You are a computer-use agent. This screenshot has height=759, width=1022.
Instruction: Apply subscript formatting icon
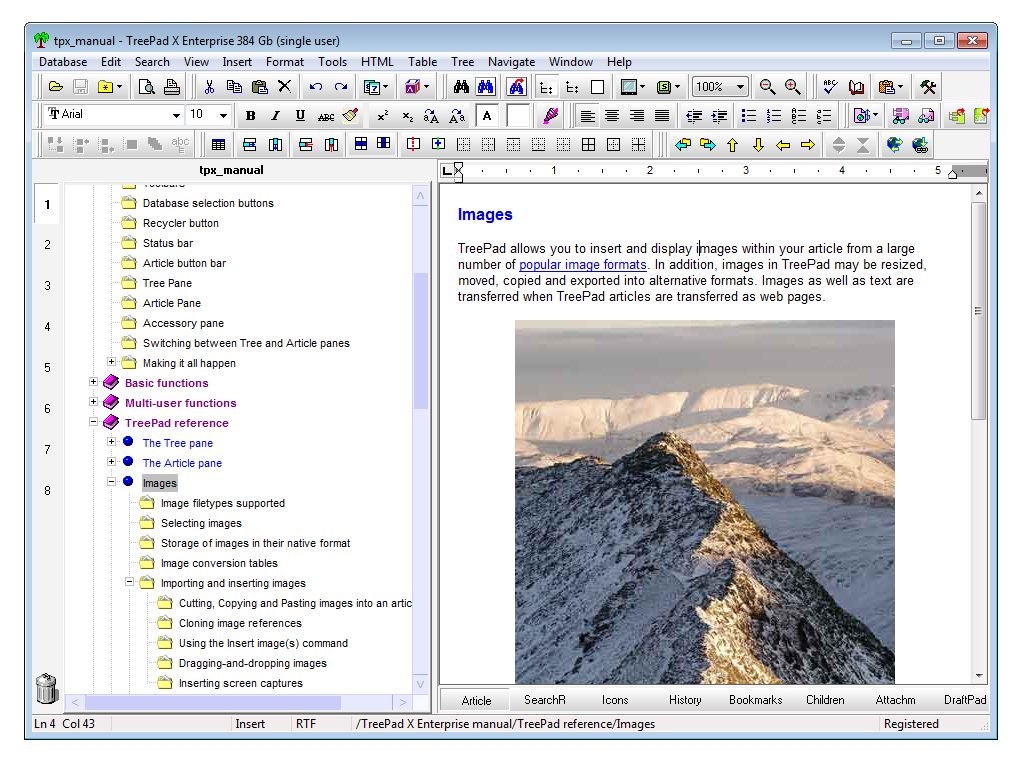point(407,116)
